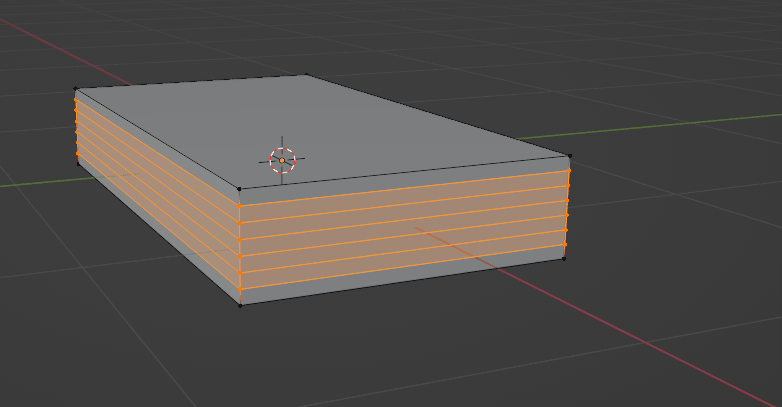Select the farthest back top corner vertex

(x=305, y=75)
